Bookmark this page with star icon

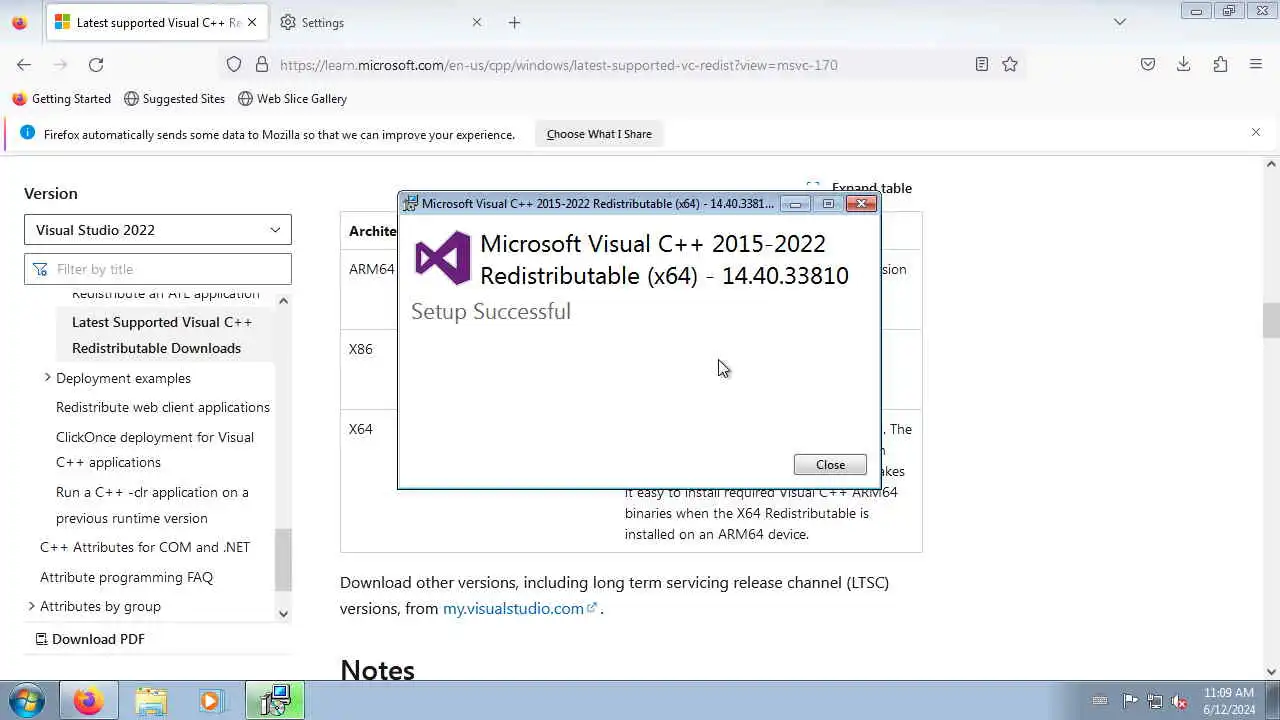pyautogui.click(x=1010, y=64)
